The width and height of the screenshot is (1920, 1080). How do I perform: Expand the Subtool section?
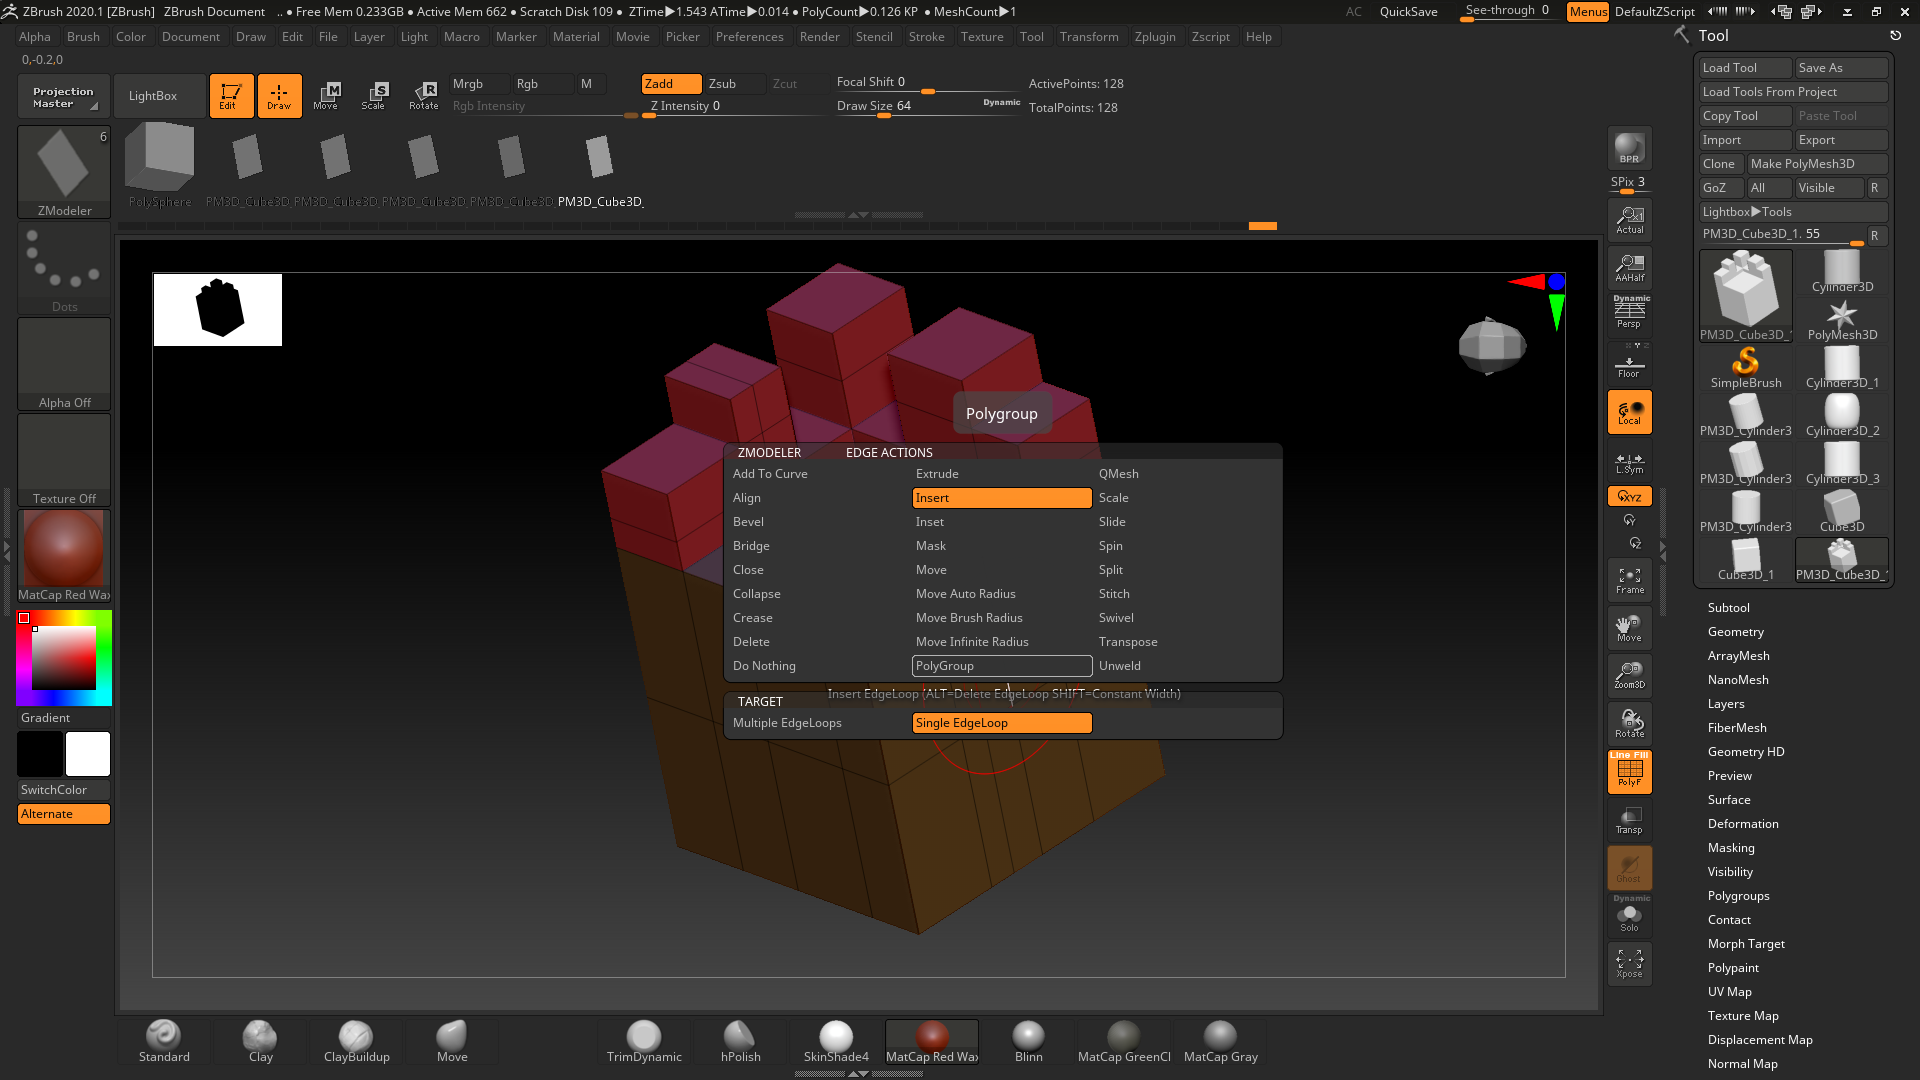pos(1729,607)
